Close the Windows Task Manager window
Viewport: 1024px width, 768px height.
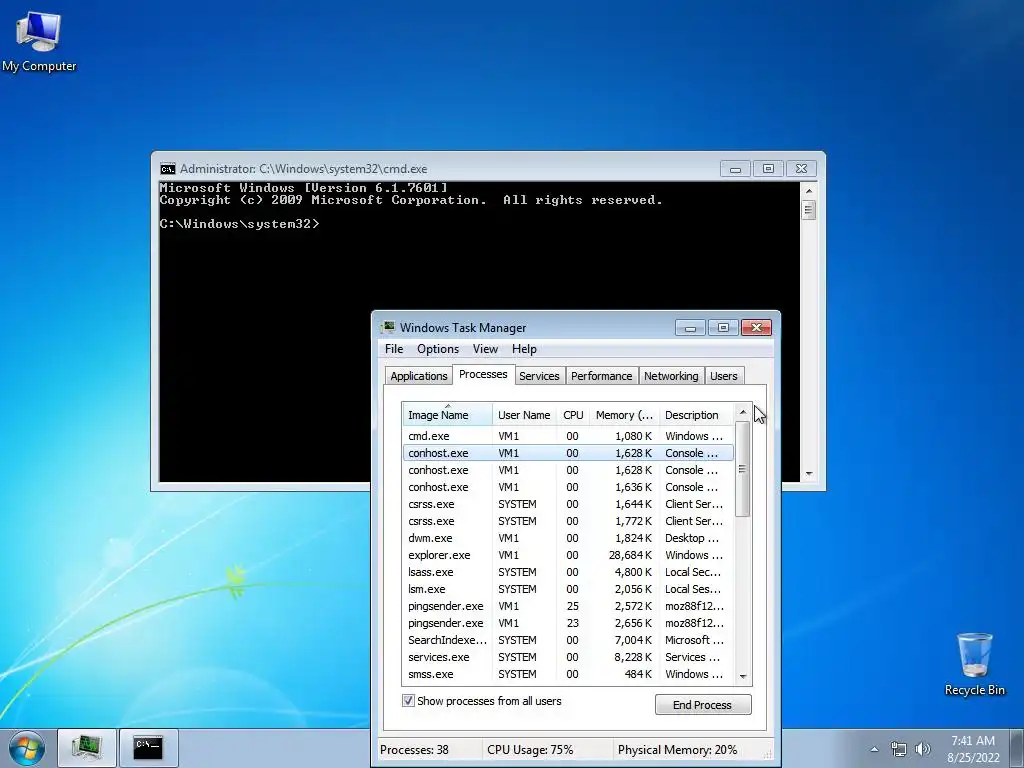click(756, 327)
